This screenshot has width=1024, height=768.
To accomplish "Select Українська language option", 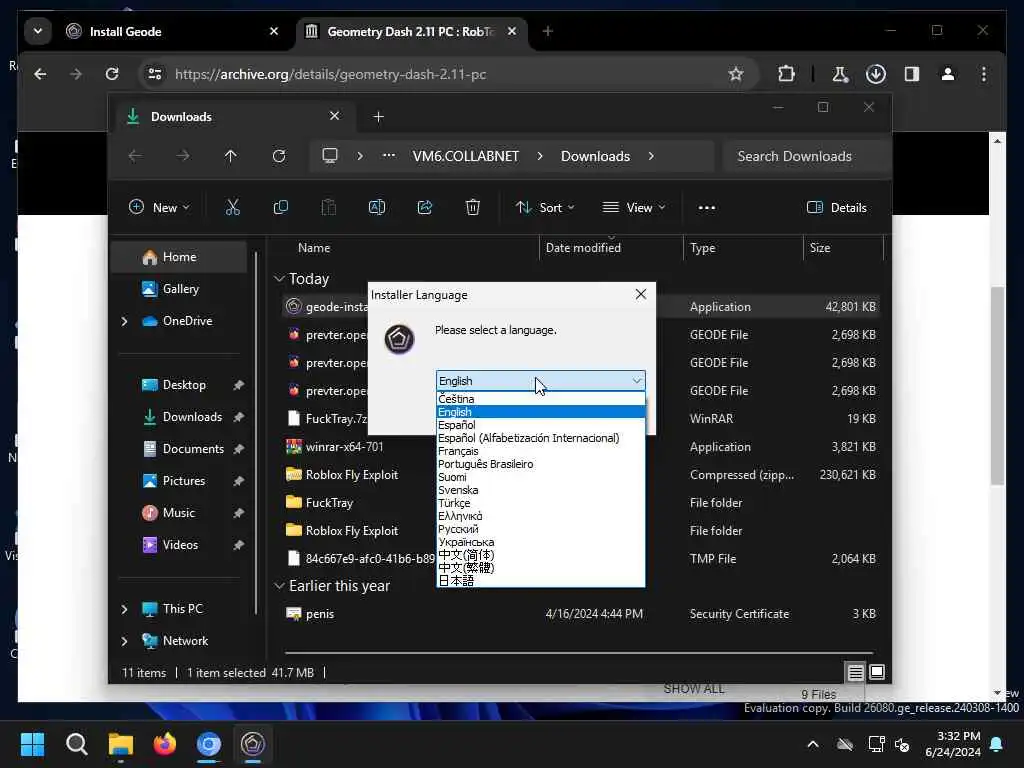I will (x=540, y=542).
